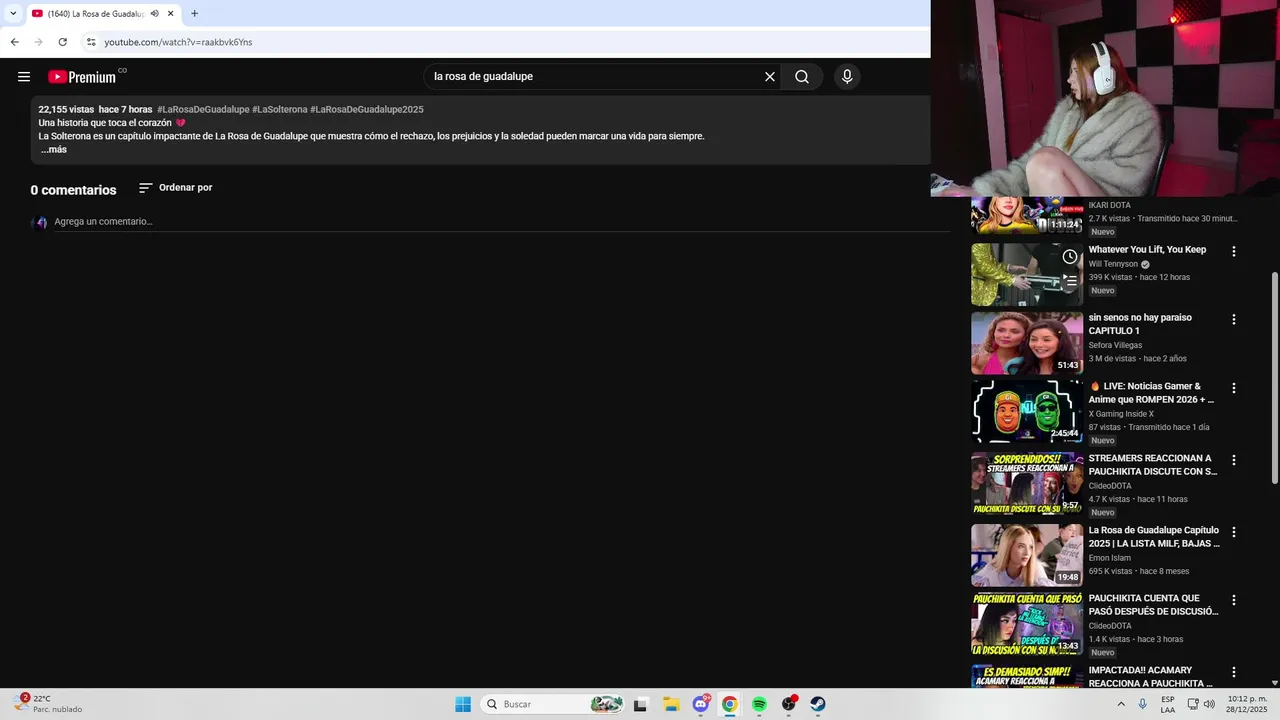
Task: Click the taskbar Buscar search box
Action: 553,704
